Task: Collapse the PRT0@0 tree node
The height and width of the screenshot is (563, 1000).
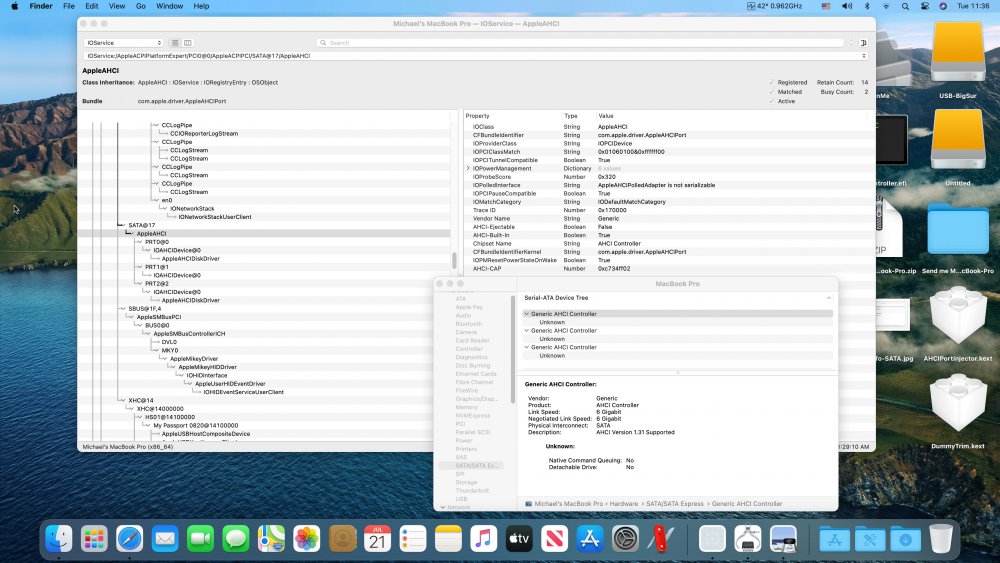Action: (139, 242)
